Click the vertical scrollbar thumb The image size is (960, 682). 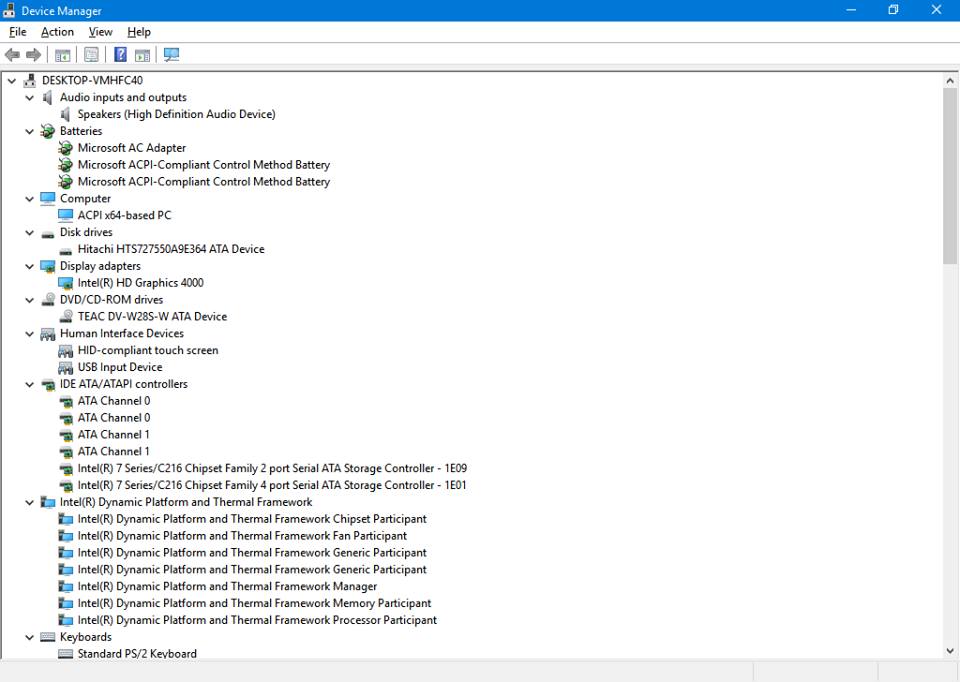point(950,176)
